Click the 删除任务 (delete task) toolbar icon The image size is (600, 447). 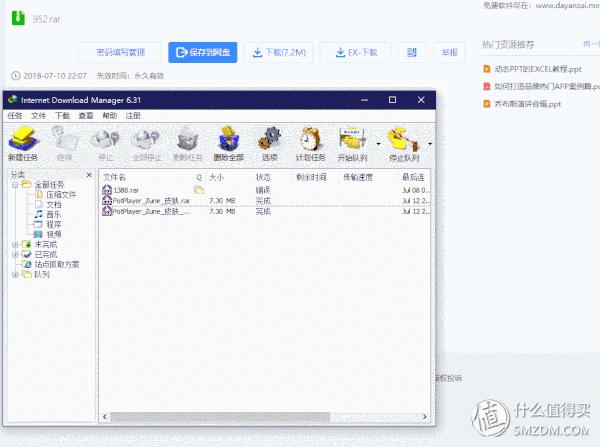(188, 144)
